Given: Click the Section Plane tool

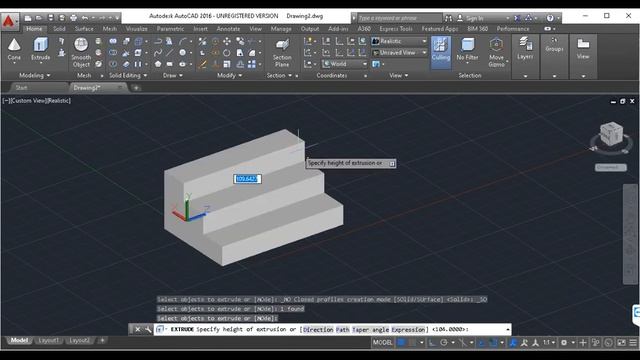Looking at the screenshot, I should point(282,53).
